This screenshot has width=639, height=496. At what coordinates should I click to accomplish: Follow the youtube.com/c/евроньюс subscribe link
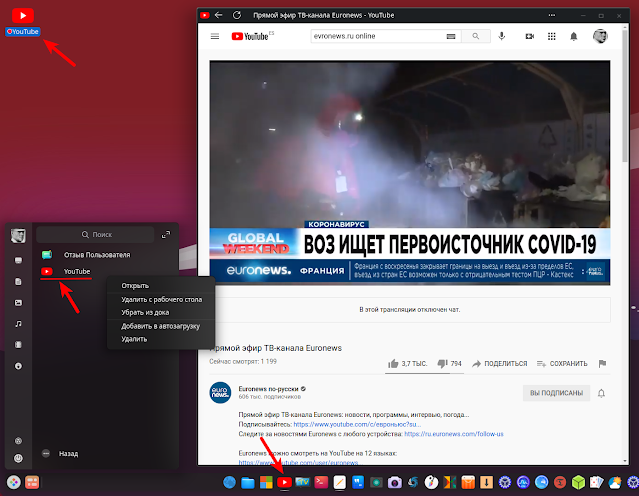(357, 424)
